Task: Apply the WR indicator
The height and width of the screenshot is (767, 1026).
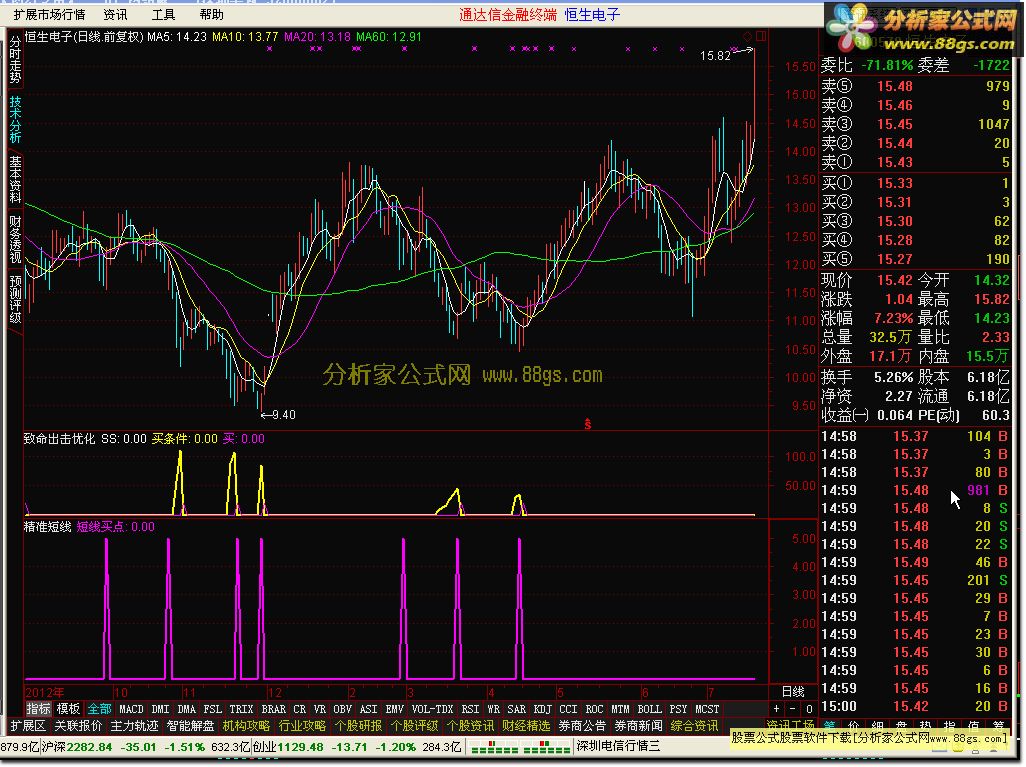Action: [x=493, y=709]
